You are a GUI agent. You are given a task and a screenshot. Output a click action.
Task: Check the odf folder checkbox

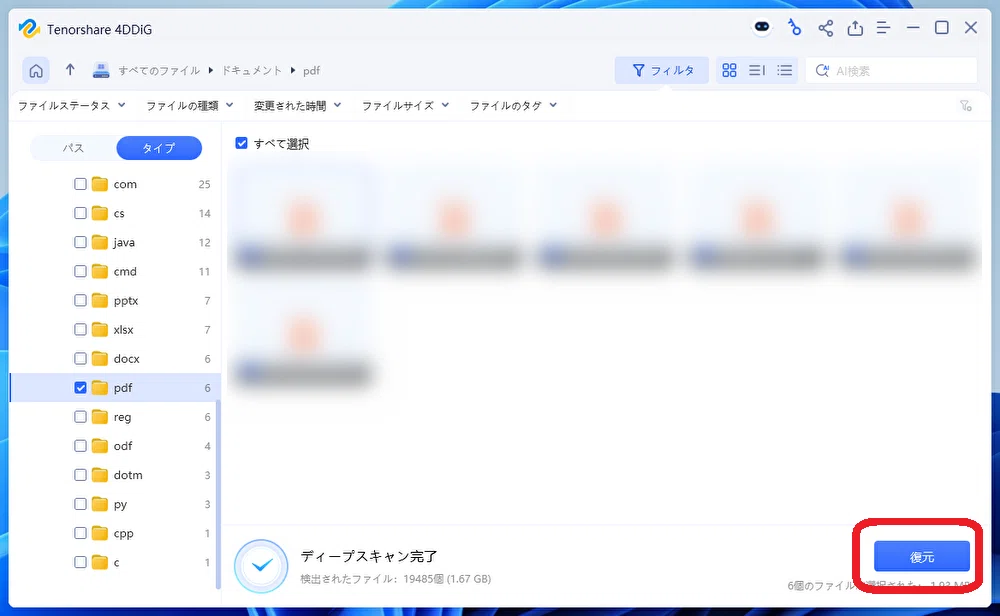pyautogui.click(x=80, y=446)
